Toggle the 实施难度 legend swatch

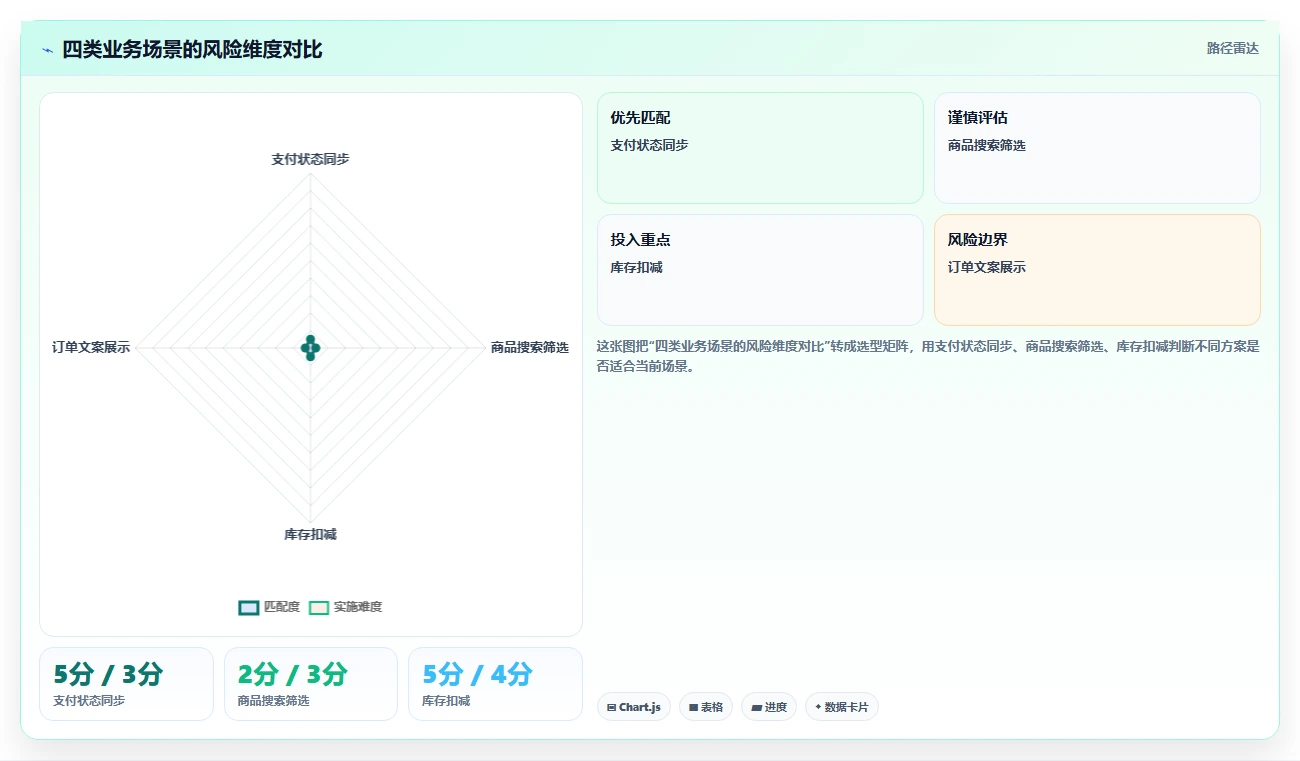pos(319,607)
